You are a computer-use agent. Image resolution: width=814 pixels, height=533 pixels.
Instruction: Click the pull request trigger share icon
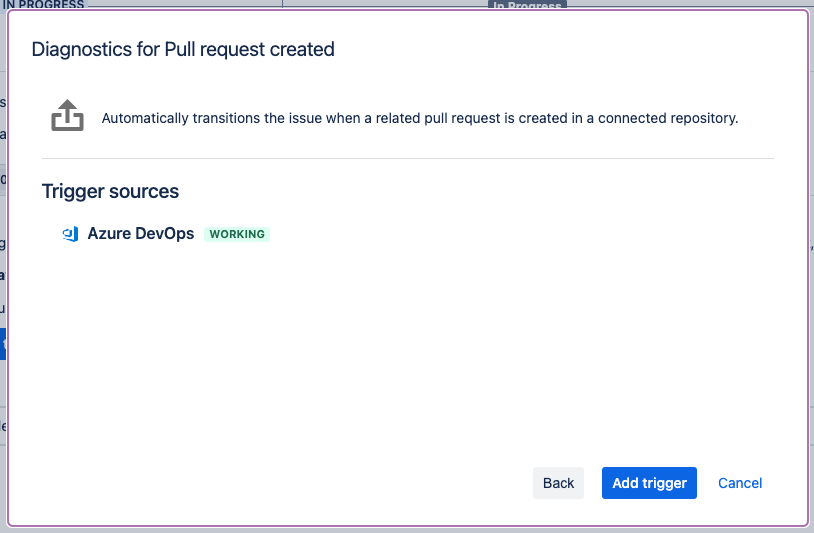tap(67, 116)
